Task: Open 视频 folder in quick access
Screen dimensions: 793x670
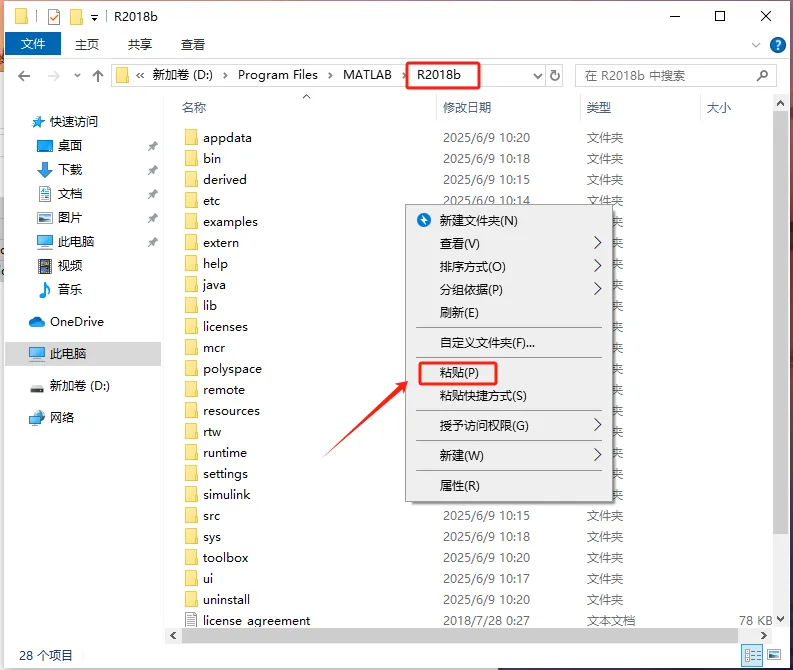Action: tap(60, 266)
